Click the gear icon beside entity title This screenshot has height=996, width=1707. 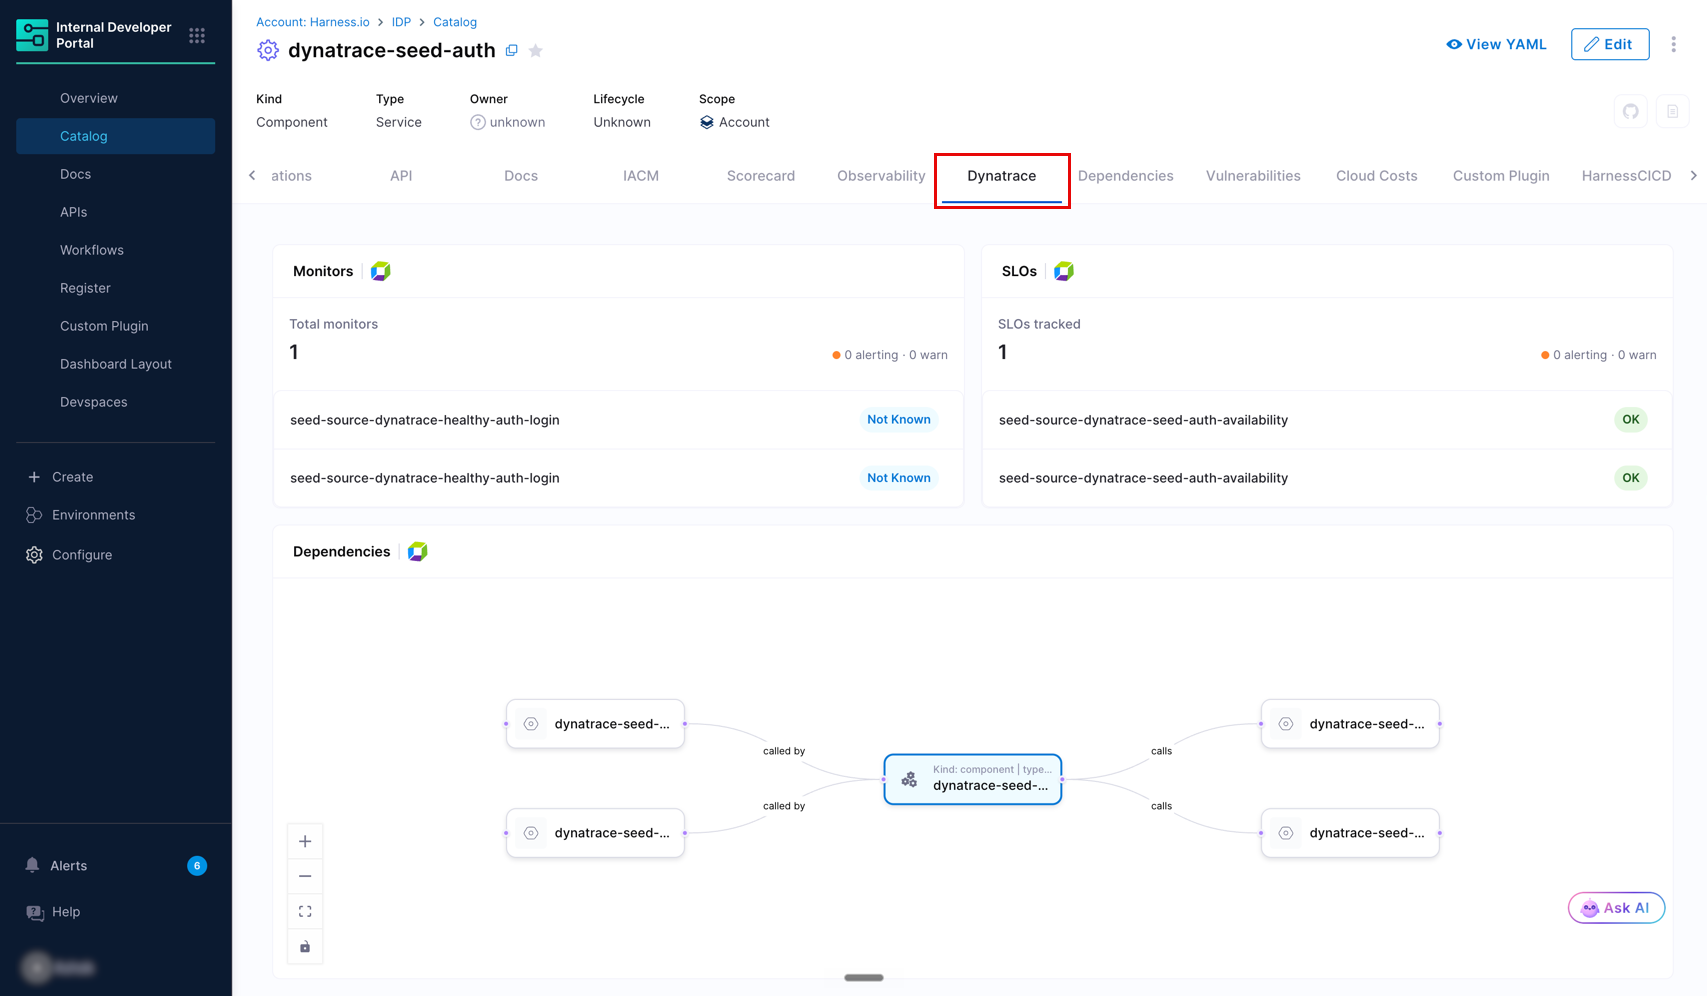(268, 50)
